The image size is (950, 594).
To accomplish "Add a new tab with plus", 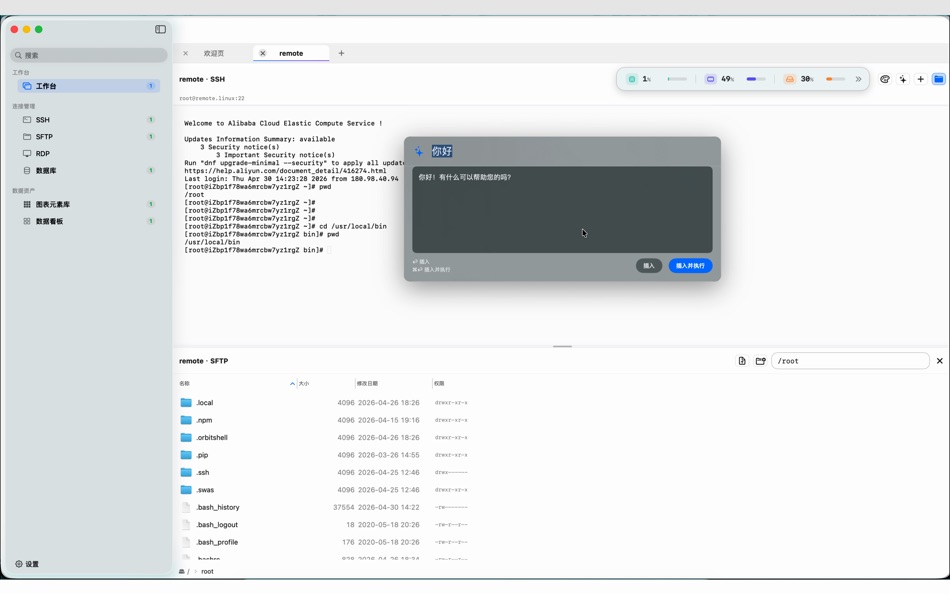I will [x=341, y=53].
